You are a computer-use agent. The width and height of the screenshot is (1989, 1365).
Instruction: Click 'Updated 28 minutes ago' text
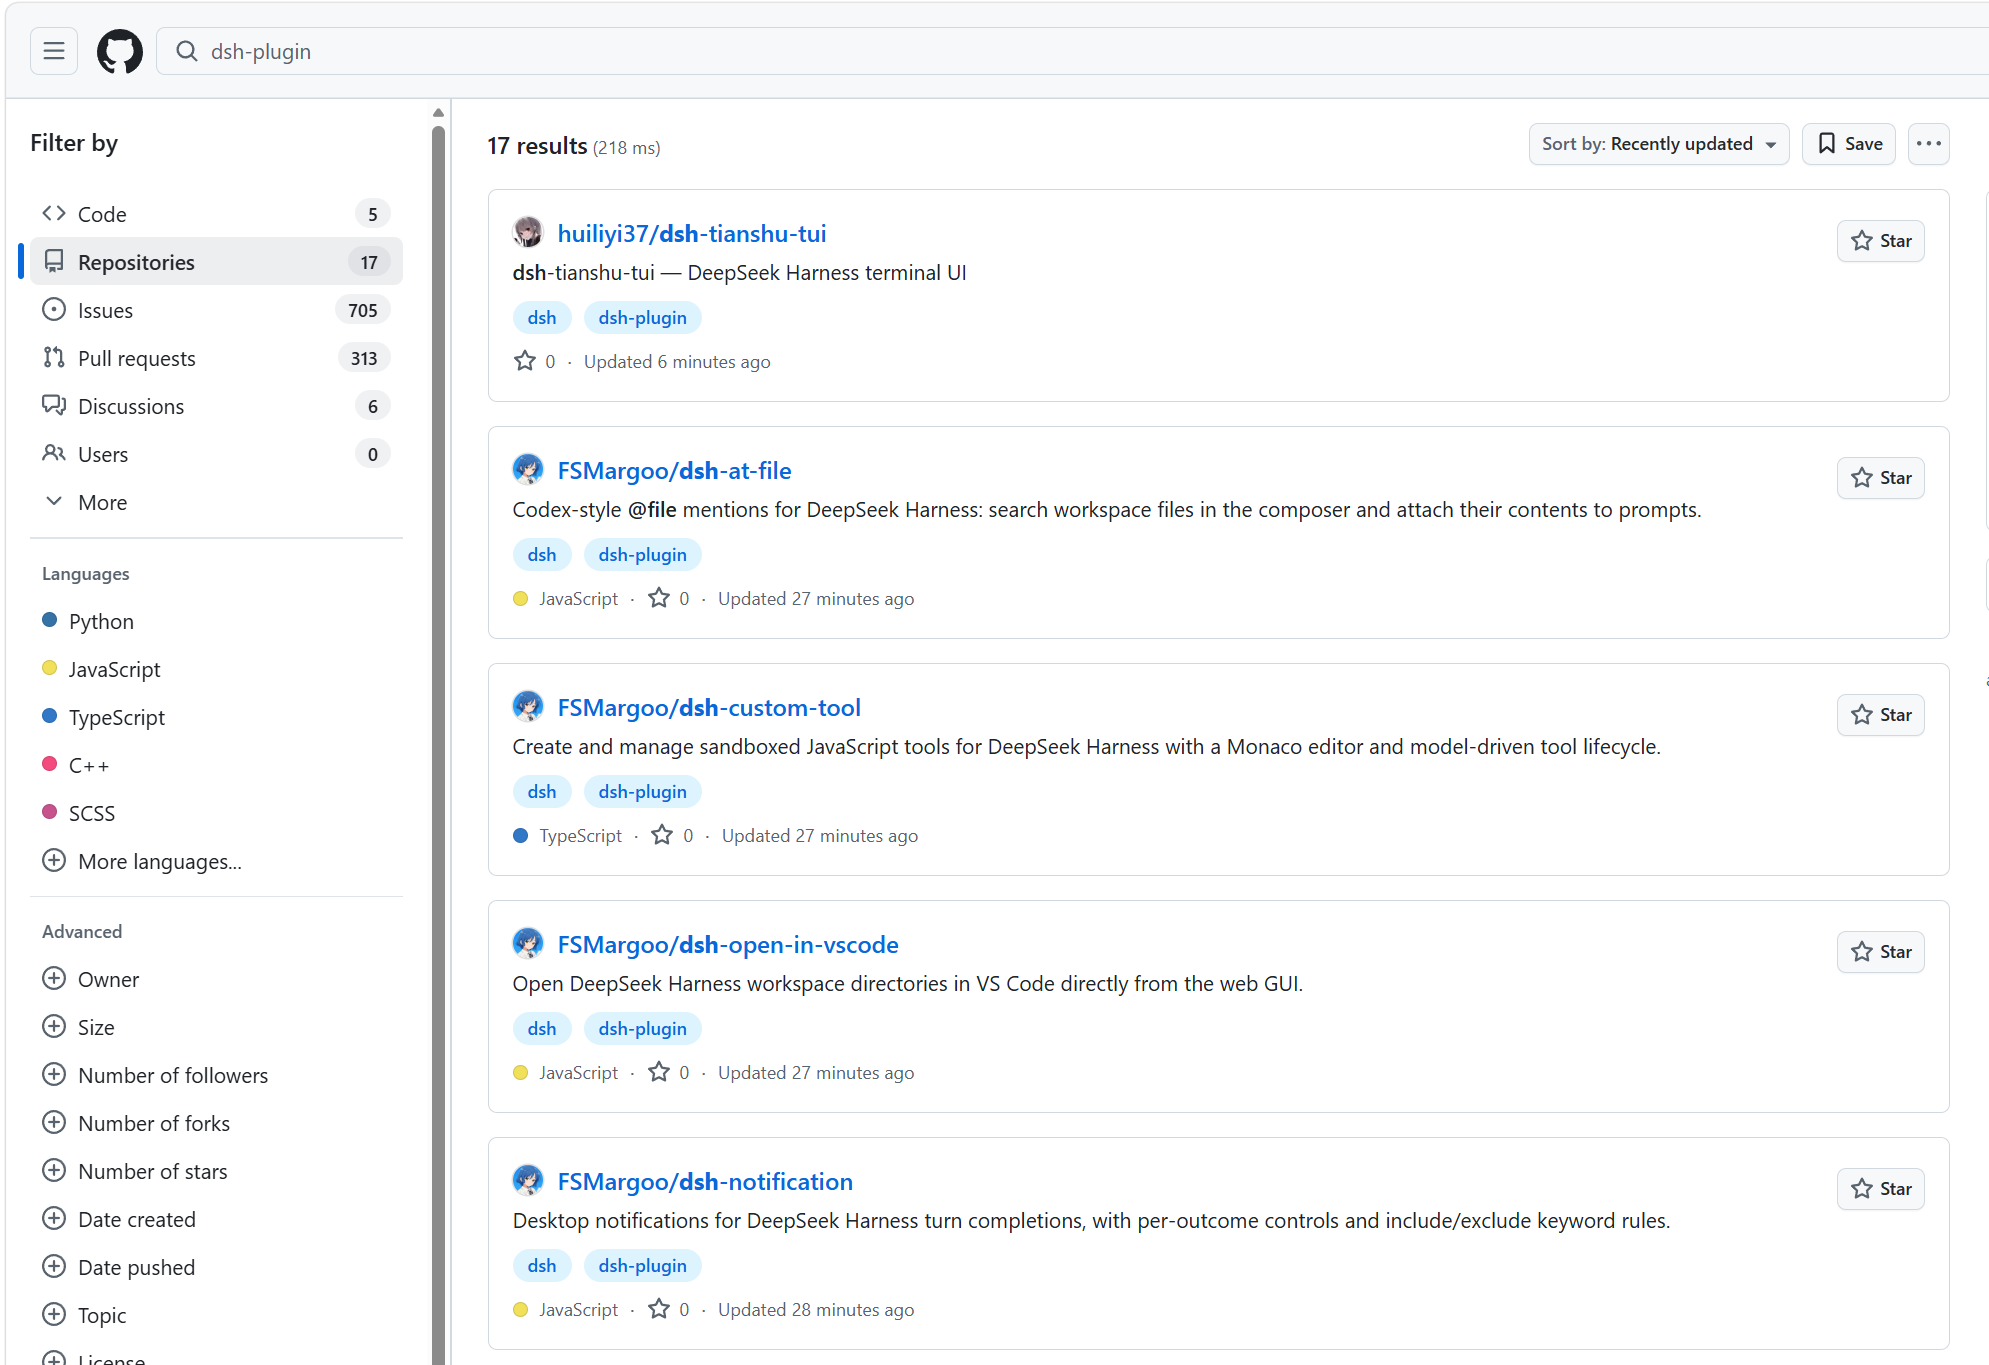pyautogui.click(x=816, y=1310)
